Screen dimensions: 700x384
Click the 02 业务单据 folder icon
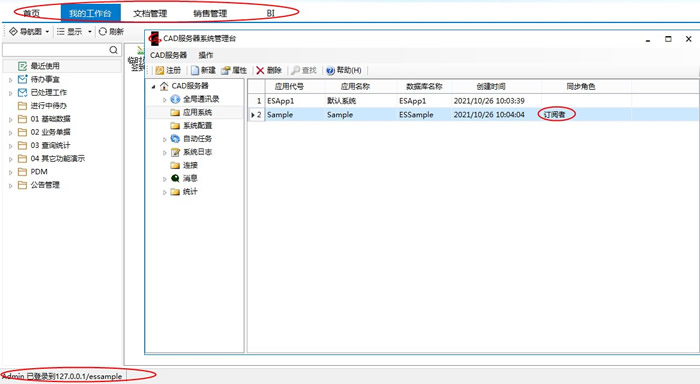(x=22, y=132)
